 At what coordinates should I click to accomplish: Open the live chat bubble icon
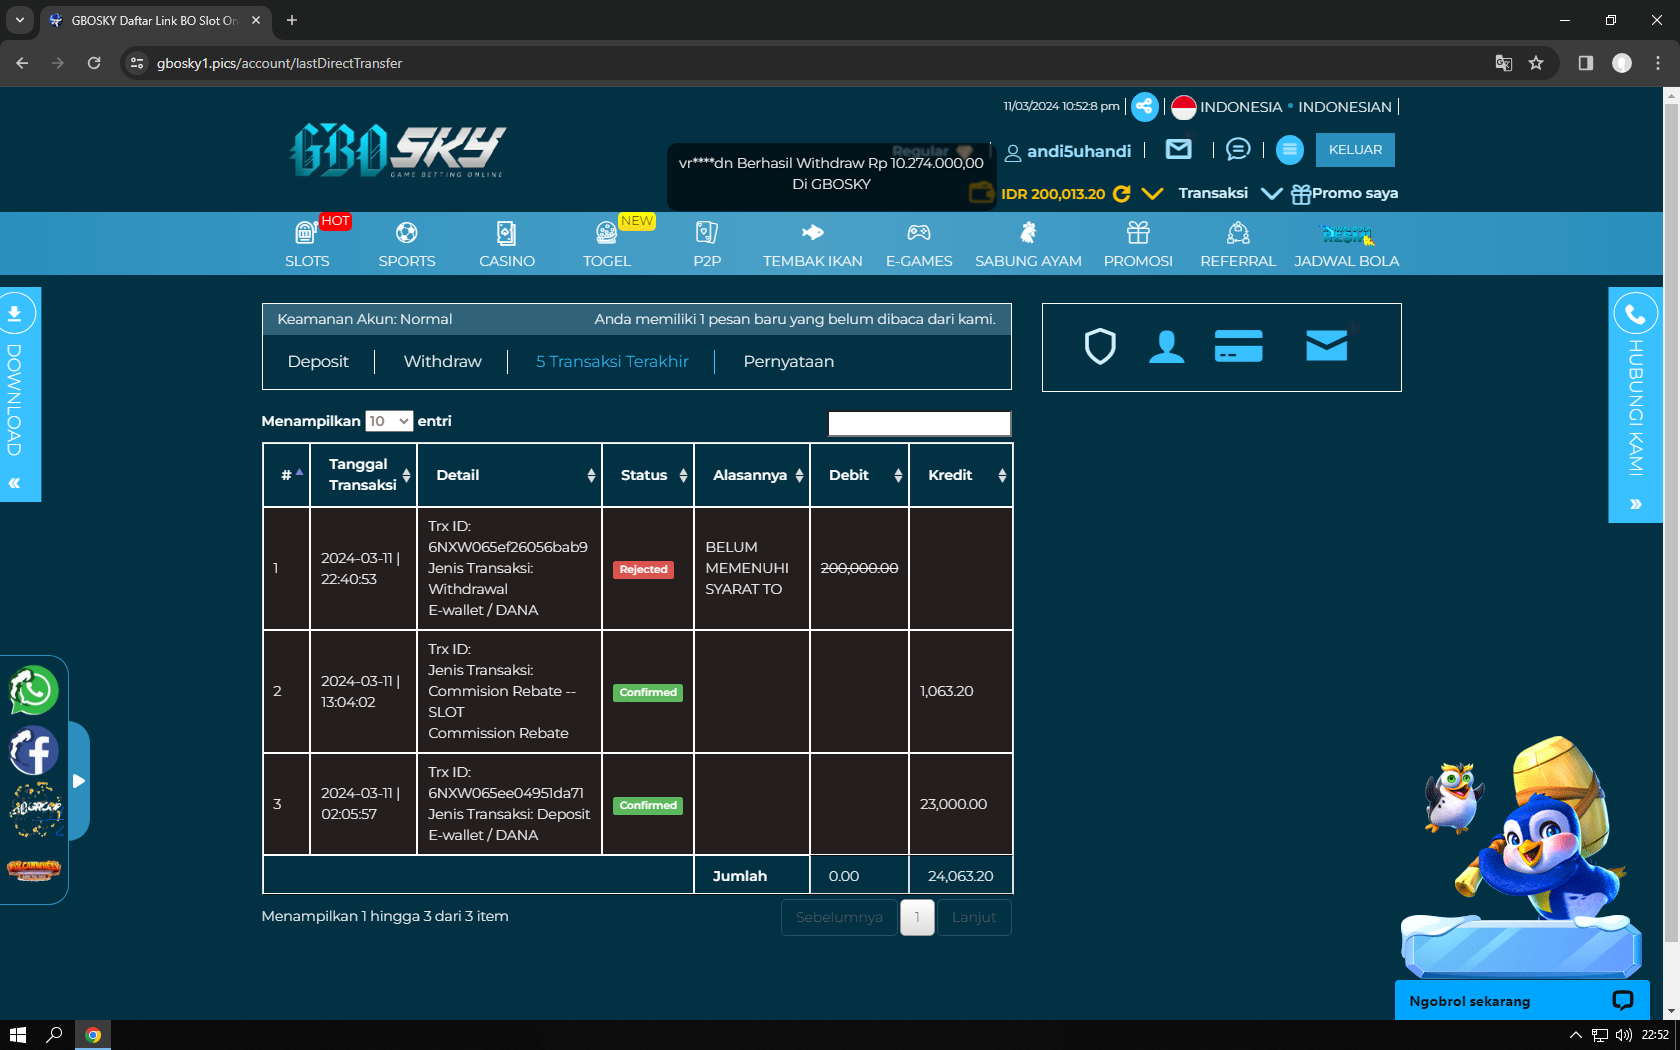[x=1237, y=150]
